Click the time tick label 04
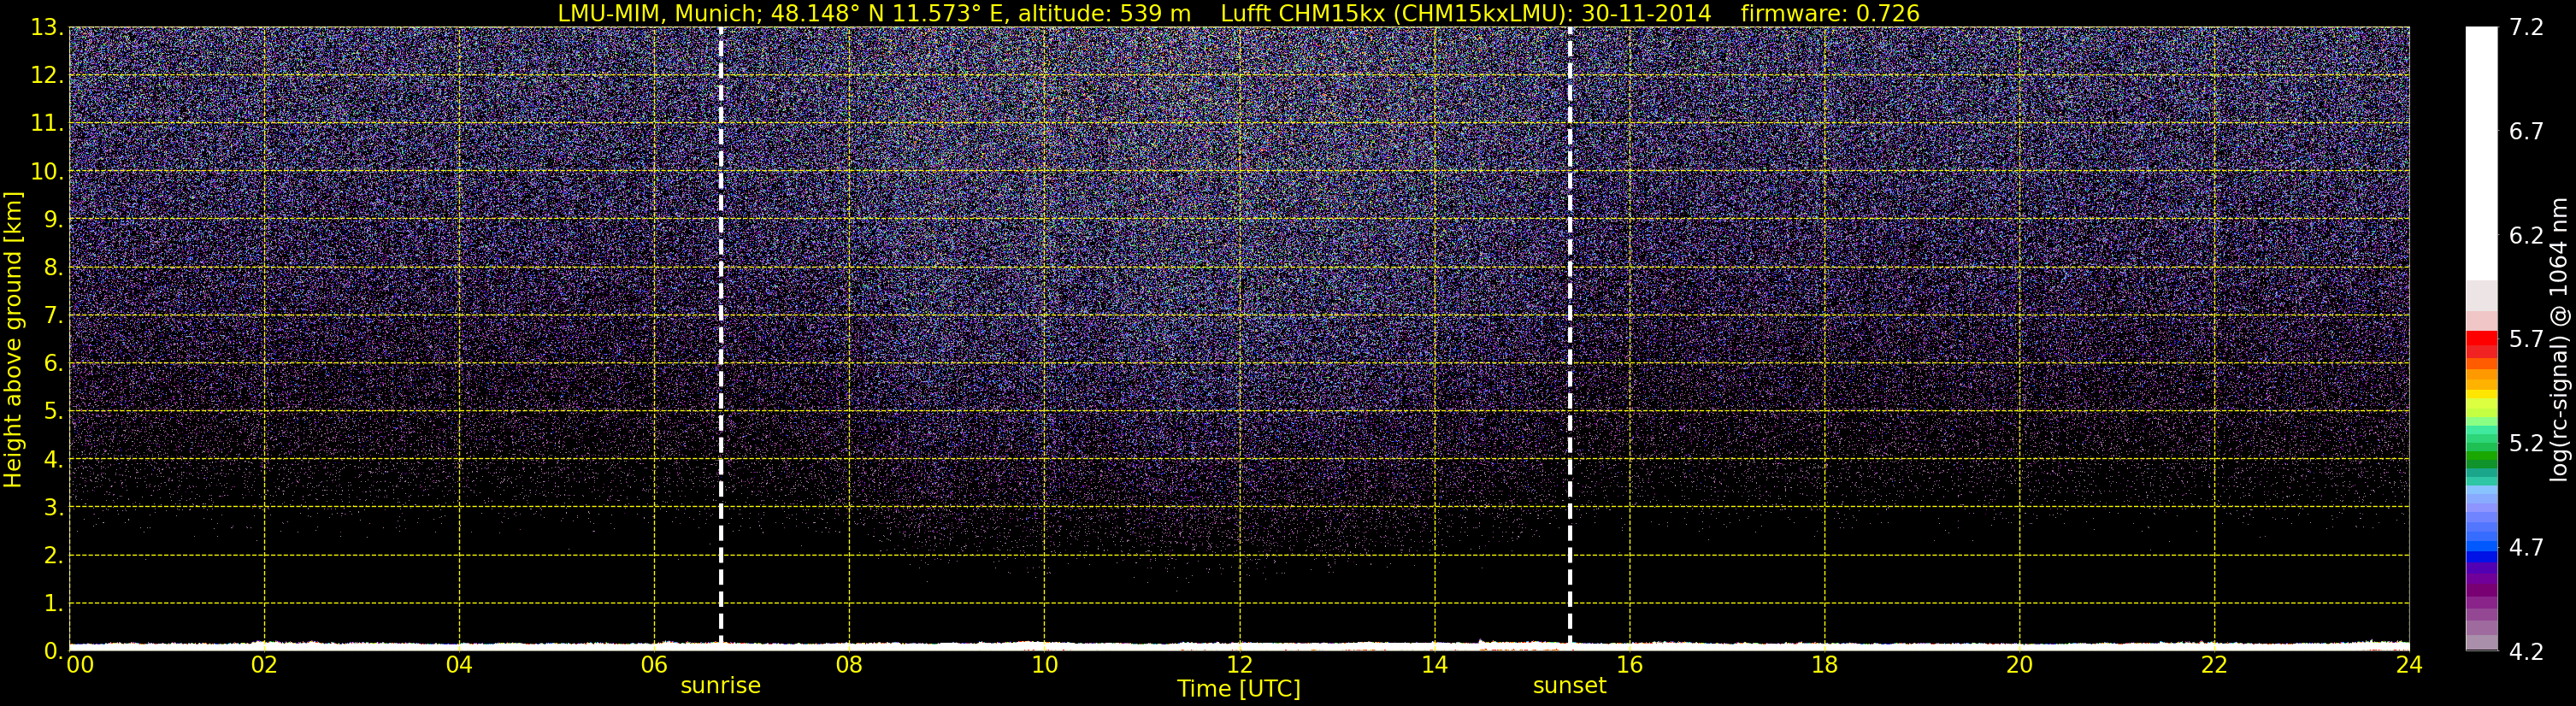 pyautogui.click(x=459, y=665)
